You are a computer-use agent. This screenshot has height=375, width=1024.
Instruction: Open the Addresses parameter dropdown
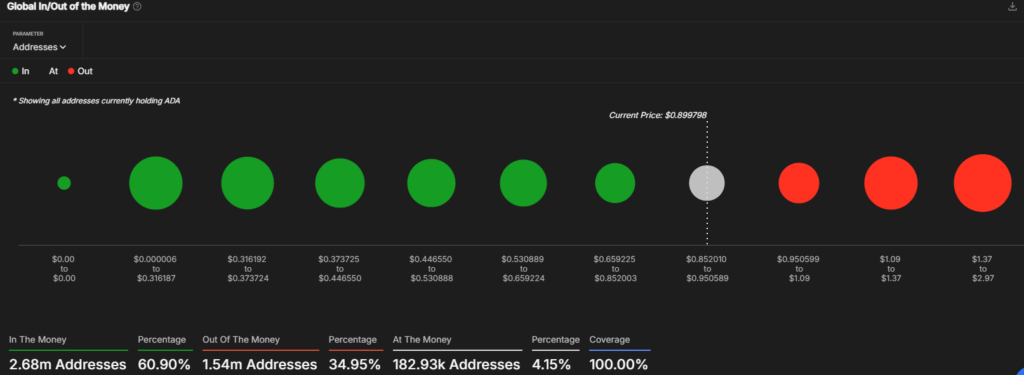click(x=39, y=47)
